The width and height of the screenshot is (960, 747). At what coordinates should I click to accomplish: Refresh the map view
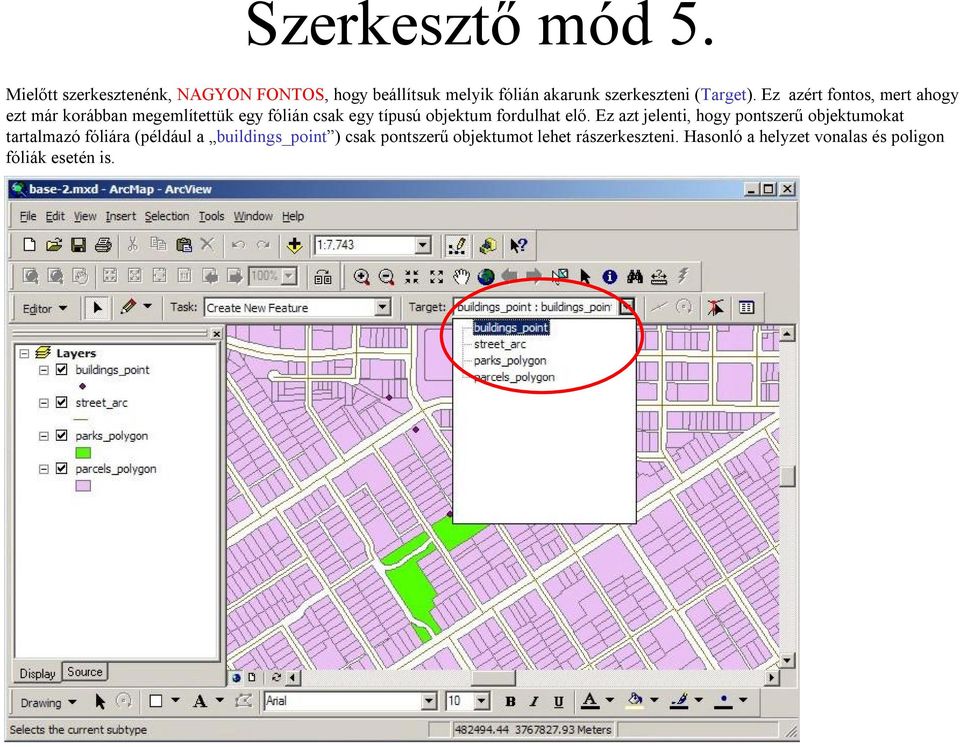pyautogui.click(x=276, y=677)
